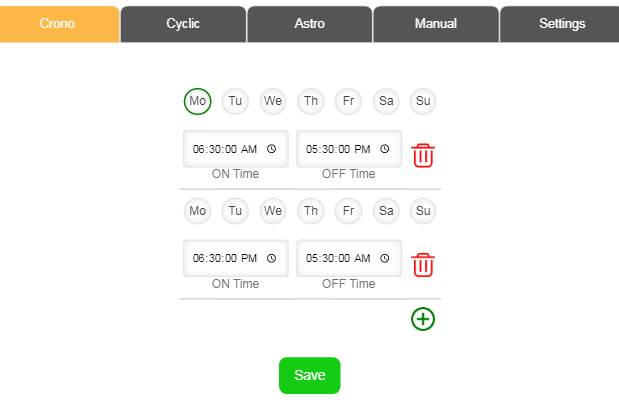Delete the first schedule with trash icon
This screenshot has height=403, width=619.
coord(423,155)
